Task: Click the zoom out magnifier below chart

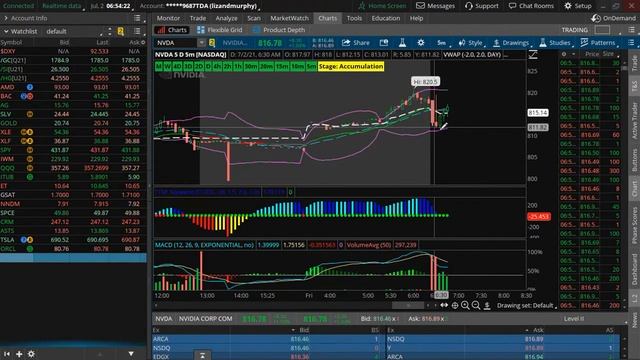Action: point(476,305)
